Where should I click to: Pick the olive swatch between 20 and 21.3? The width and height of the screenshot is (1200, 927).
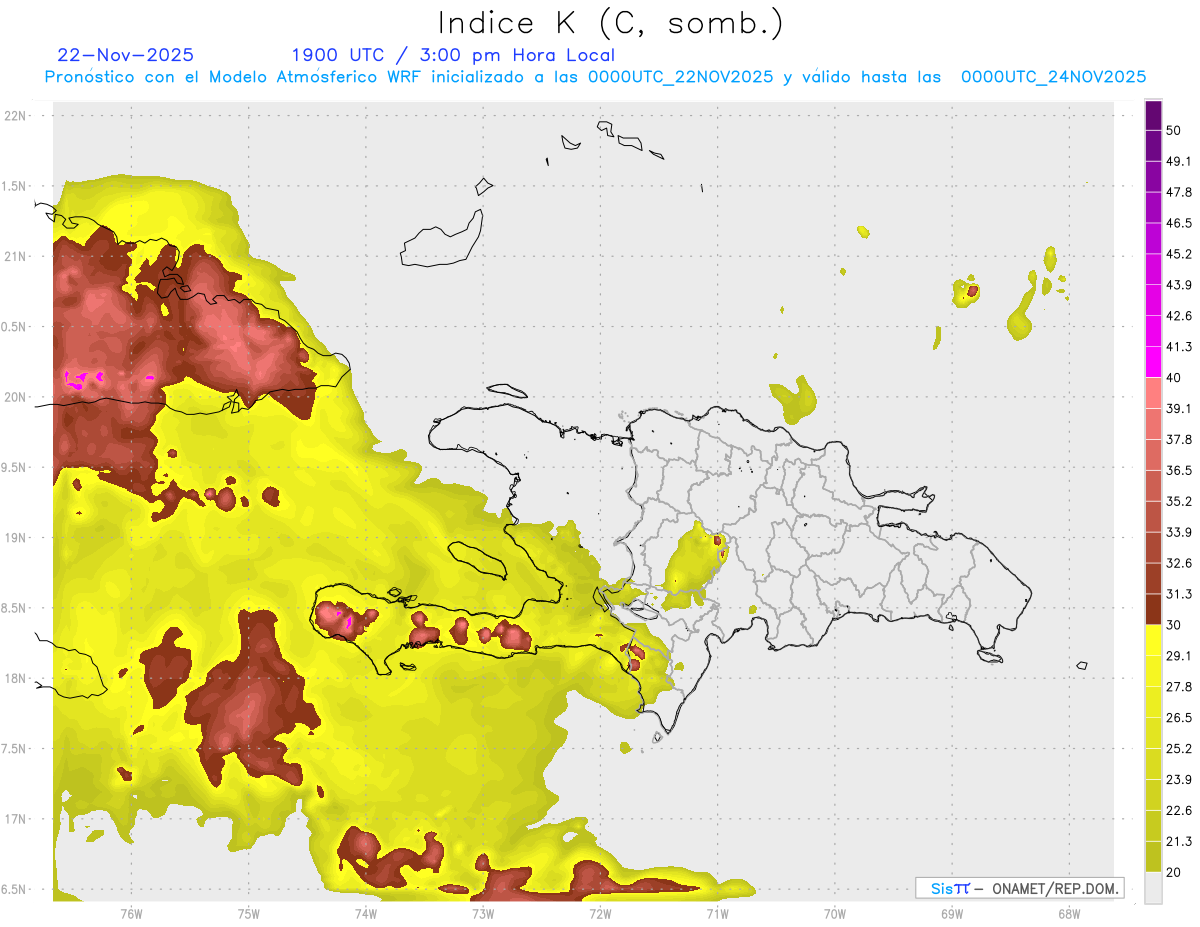click(x=1154, y=857)
